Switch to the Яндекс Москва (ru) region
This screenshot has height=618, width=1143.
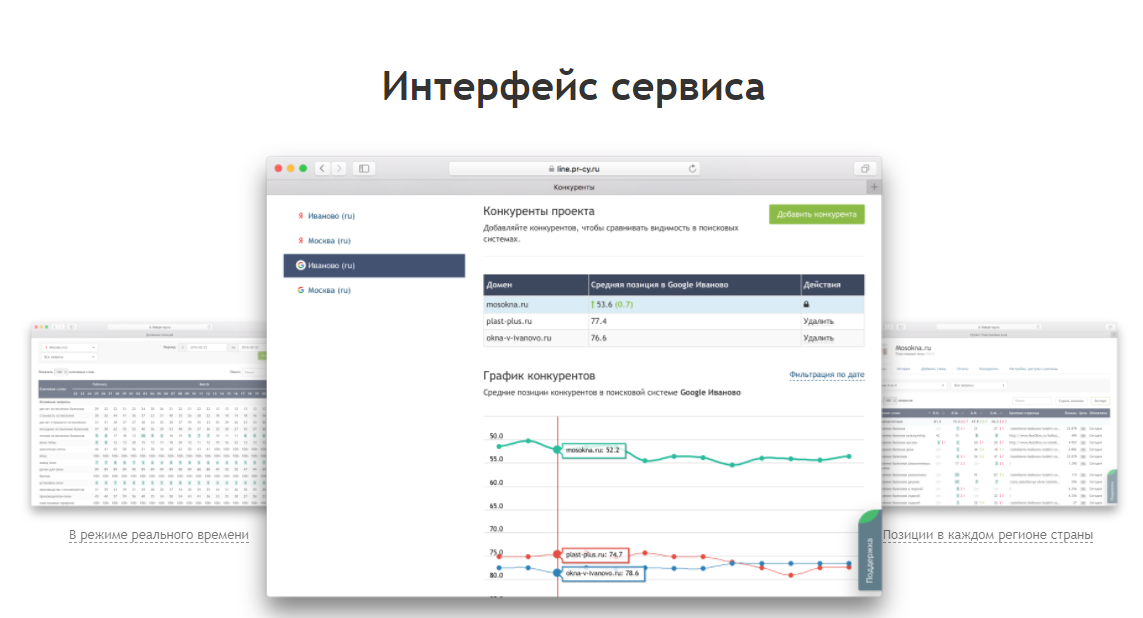pos(330,240)
